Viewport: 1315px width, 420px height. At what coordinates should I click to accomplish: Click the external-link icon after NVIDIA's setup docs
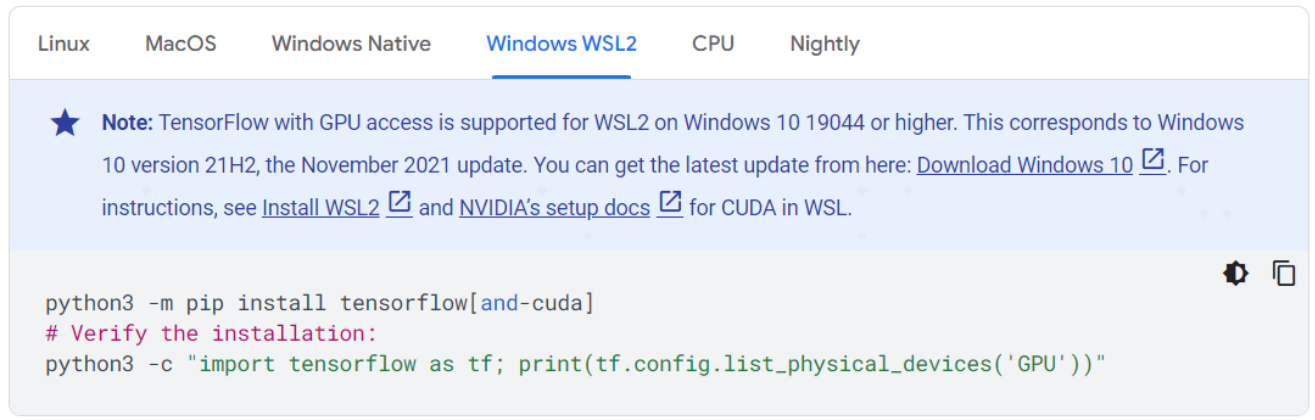(670, 204)
